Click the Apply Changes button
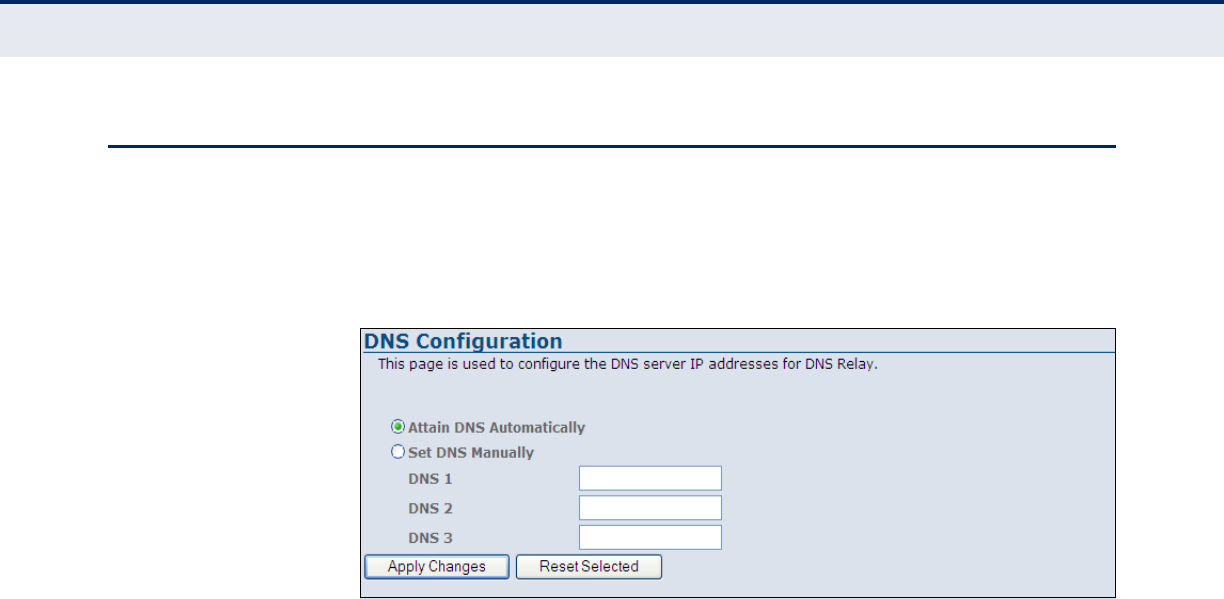This screenshot has height=599, width=1224. coord(437,566)
